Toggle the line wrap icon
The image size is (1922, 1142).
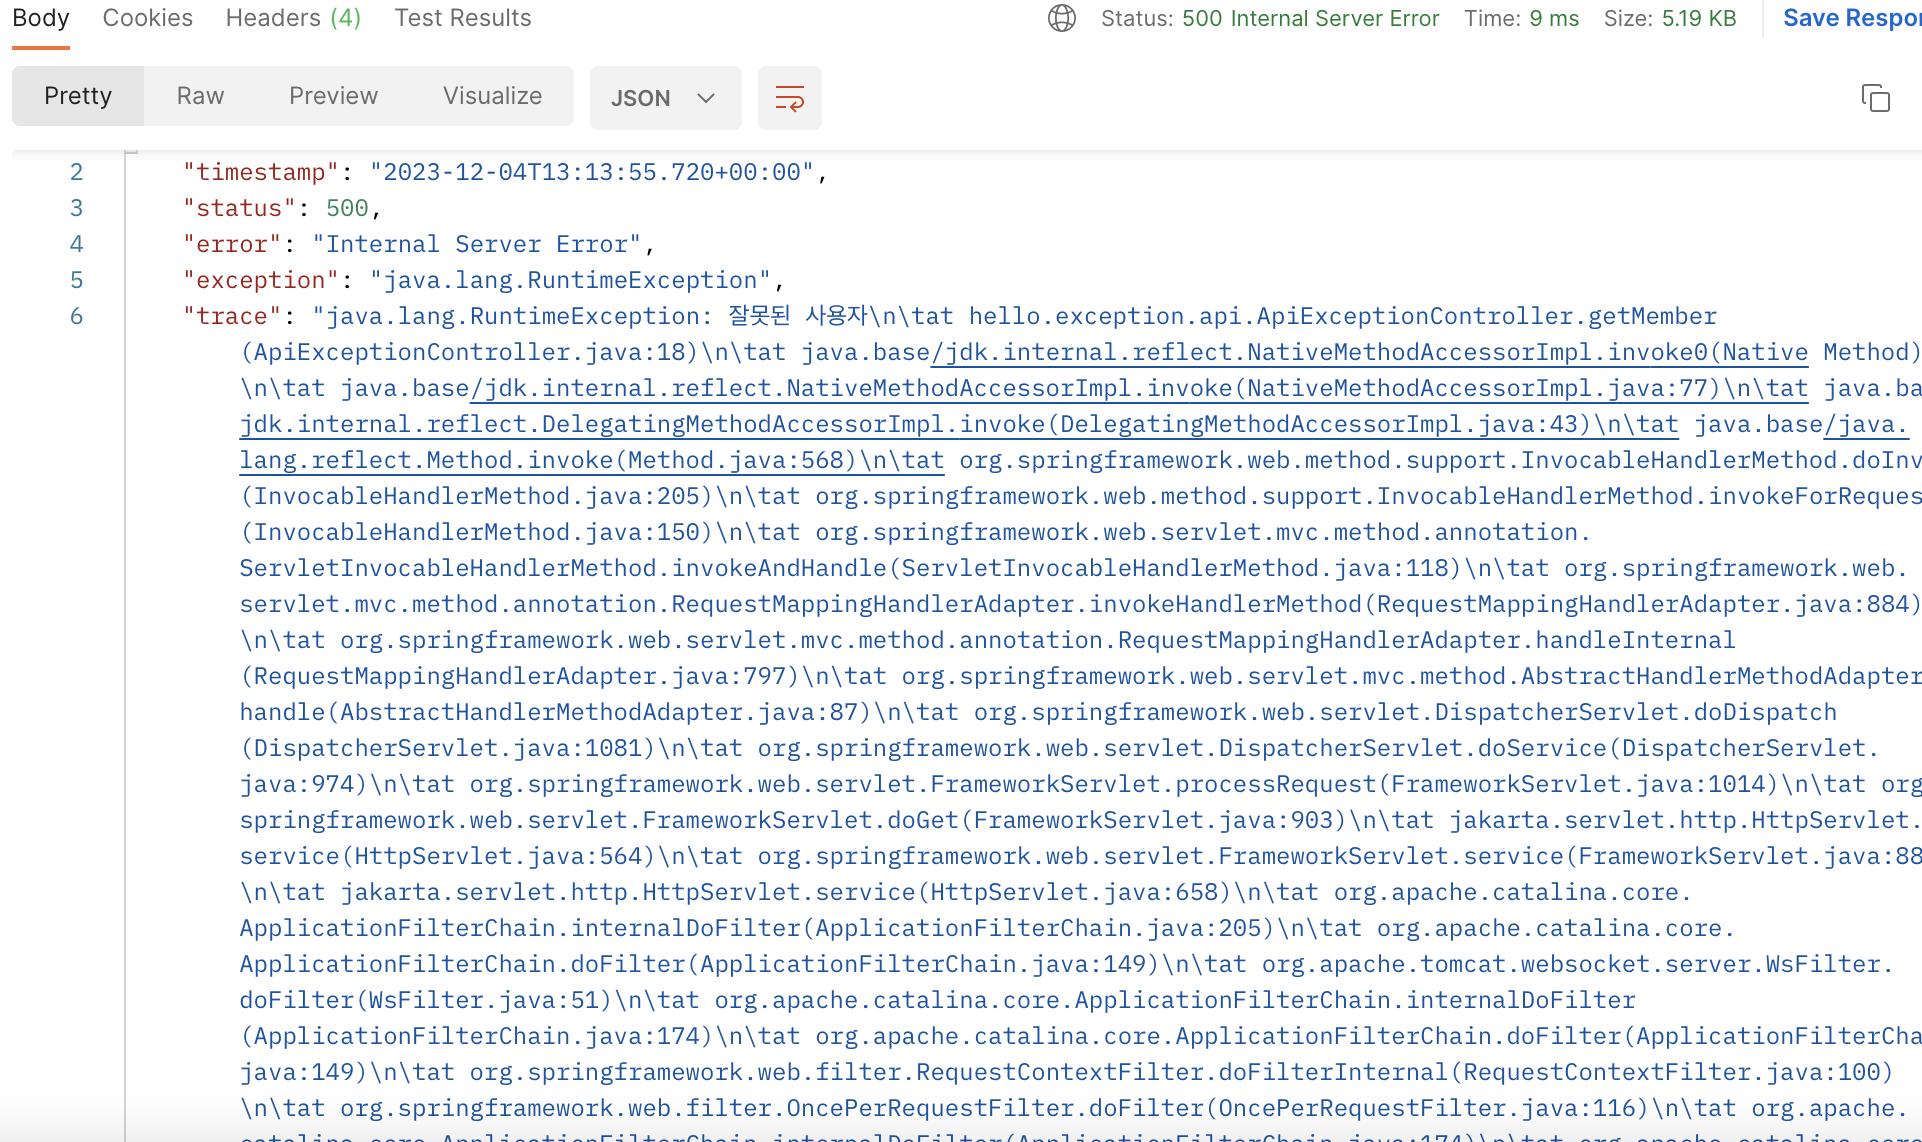789,98
